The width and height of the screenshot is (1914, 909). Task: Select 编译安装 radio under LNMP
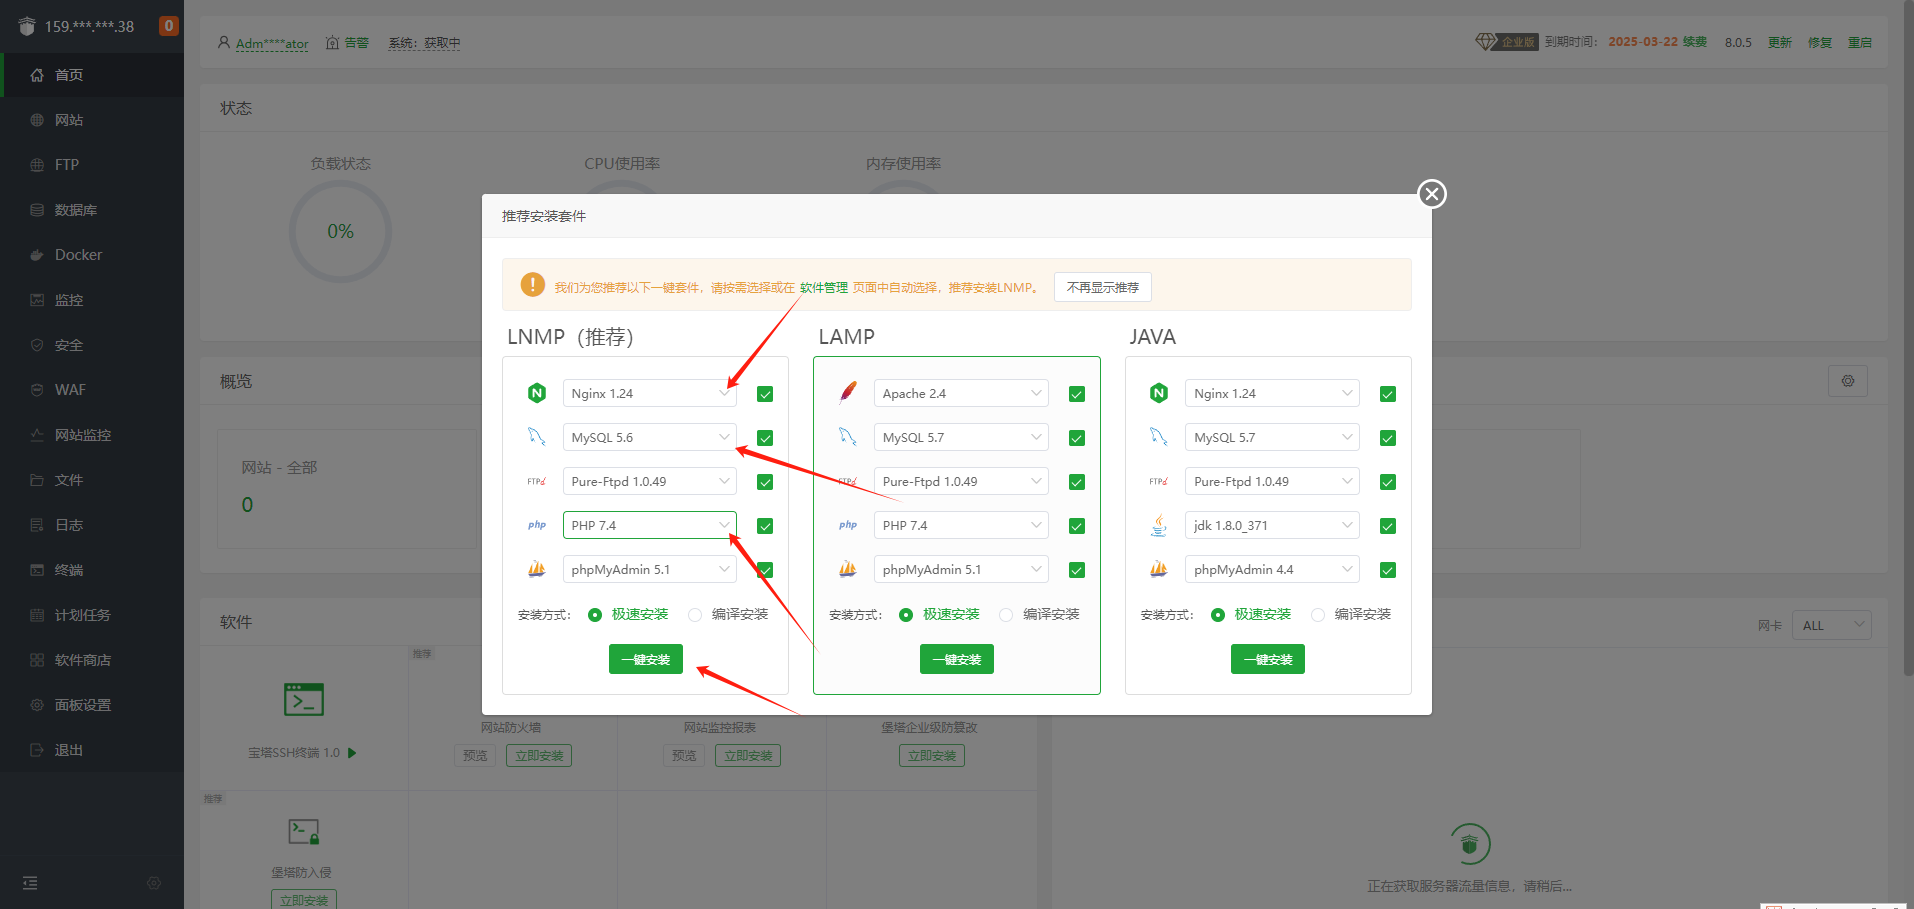click(695, 615)
